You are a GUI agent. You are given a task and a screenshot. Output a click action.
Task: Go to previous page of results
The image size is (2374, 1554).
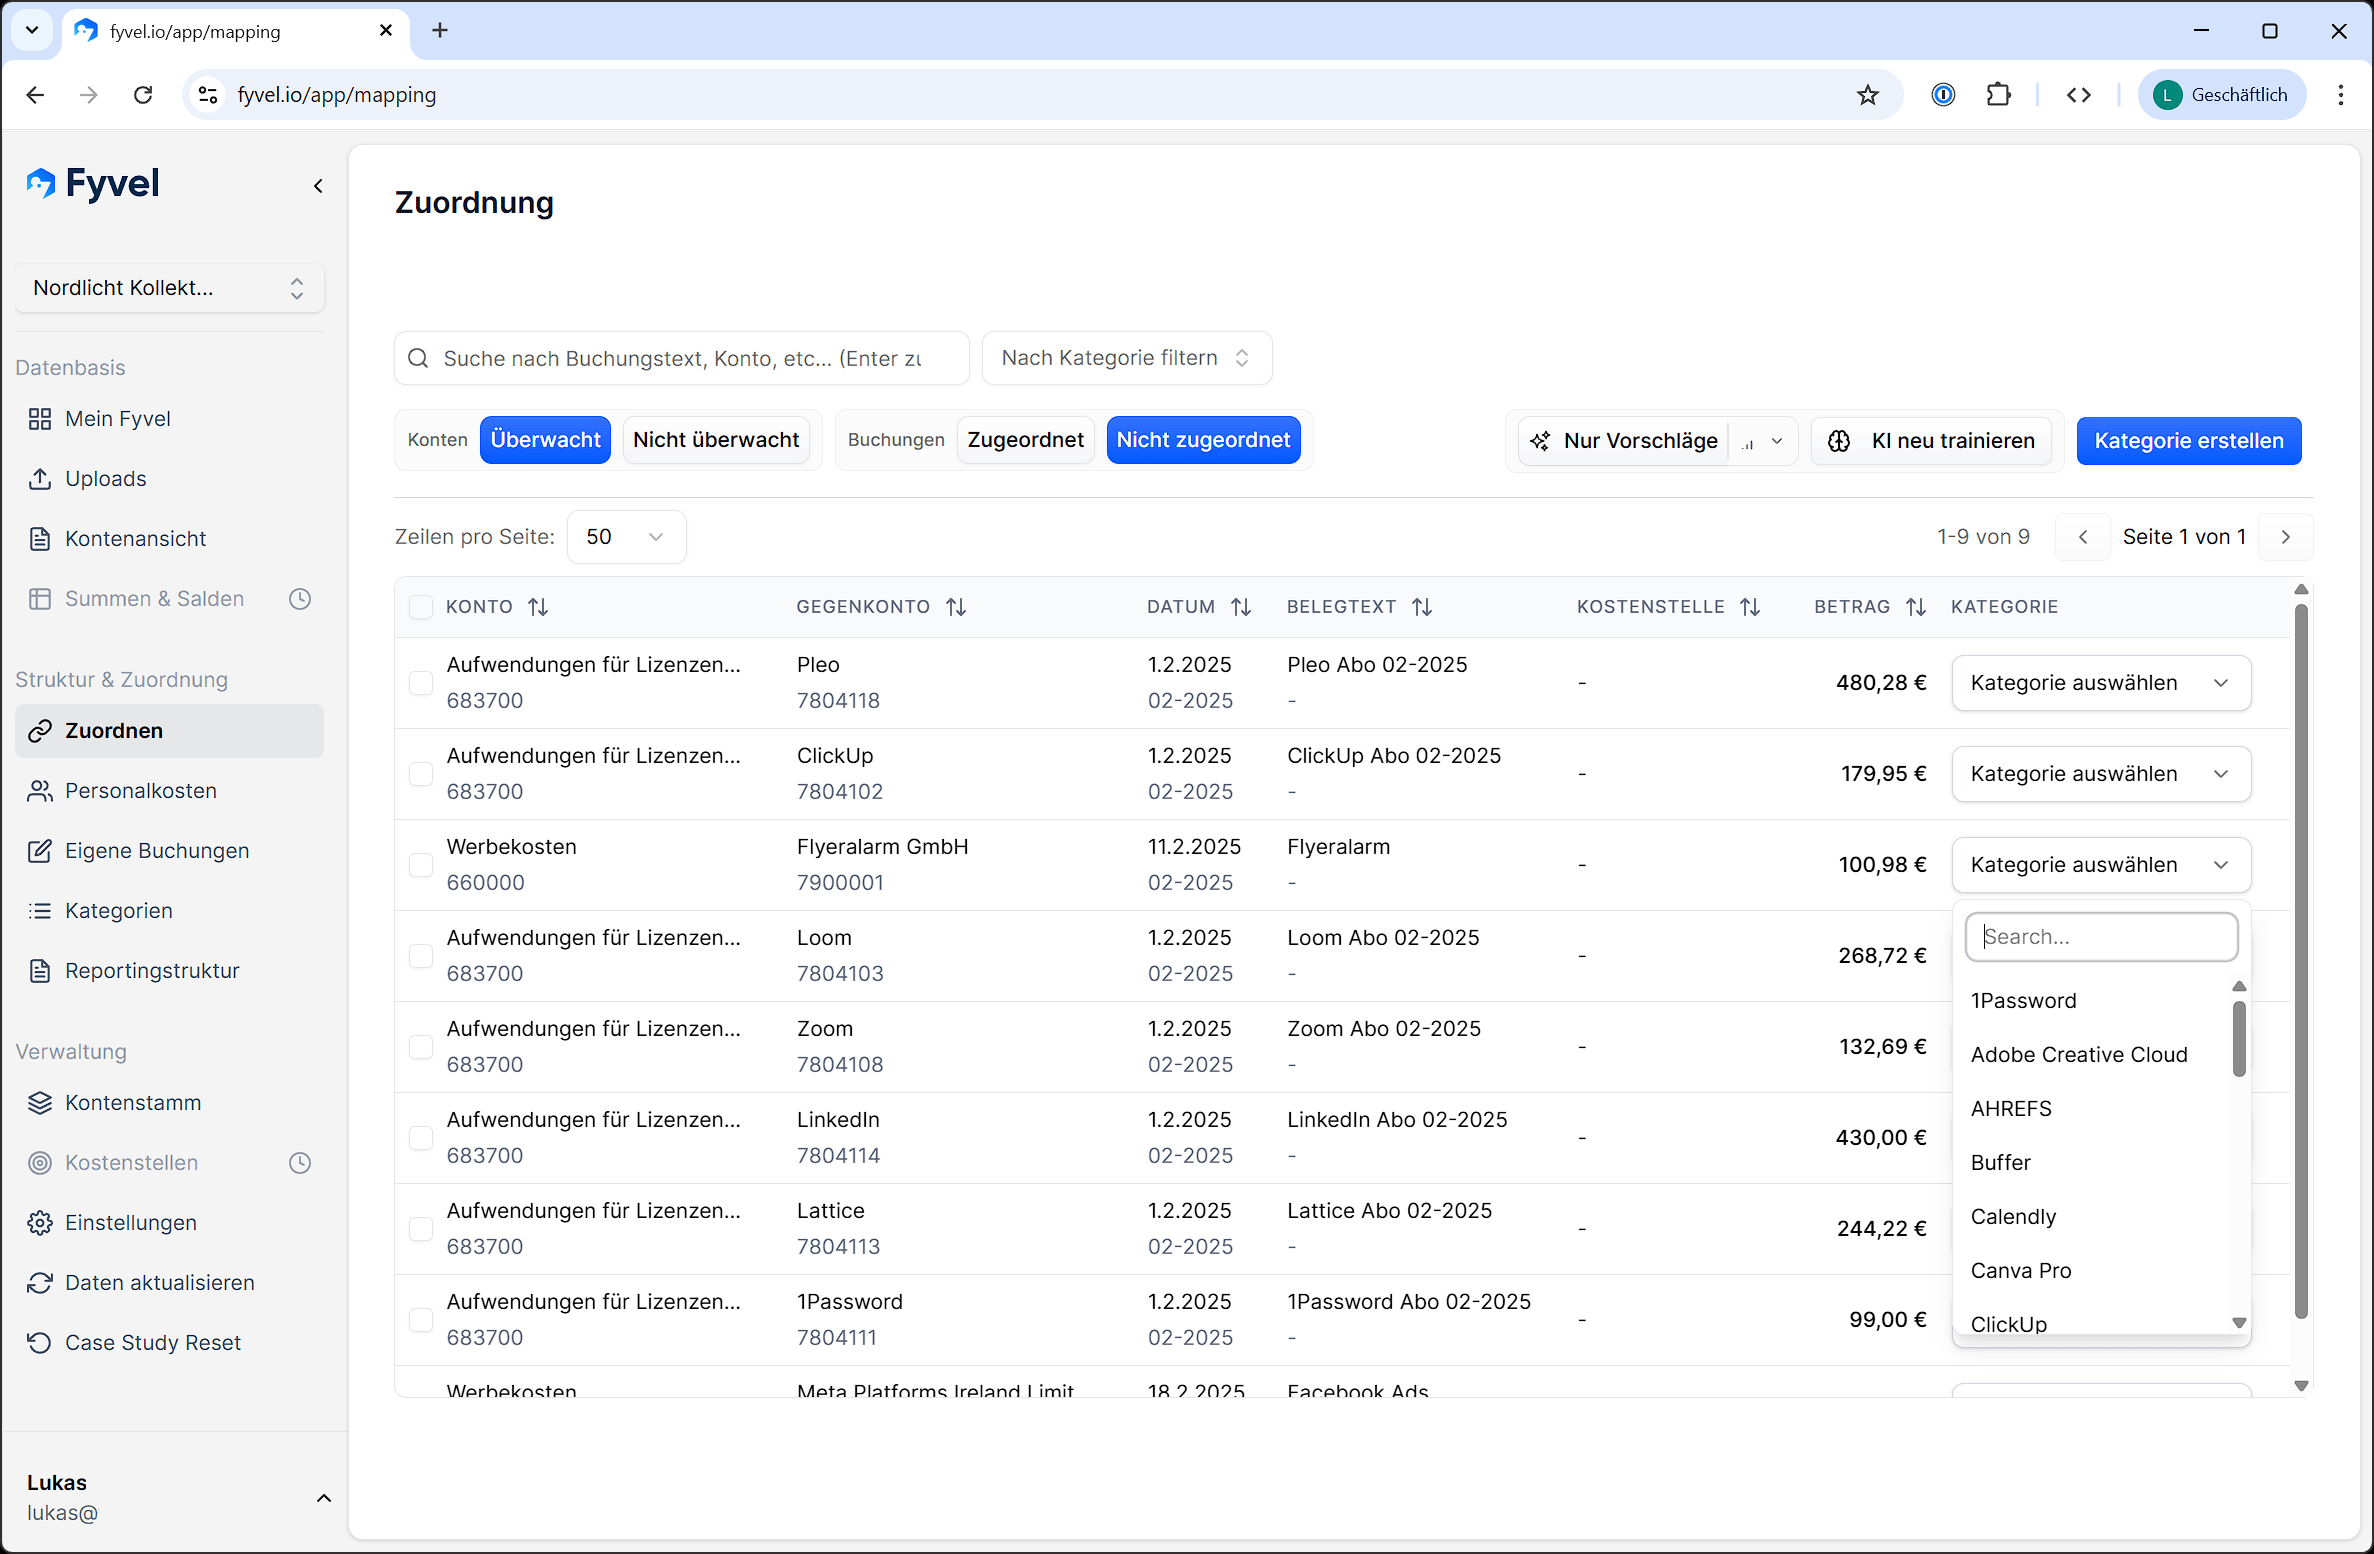tap(2083, 537)
